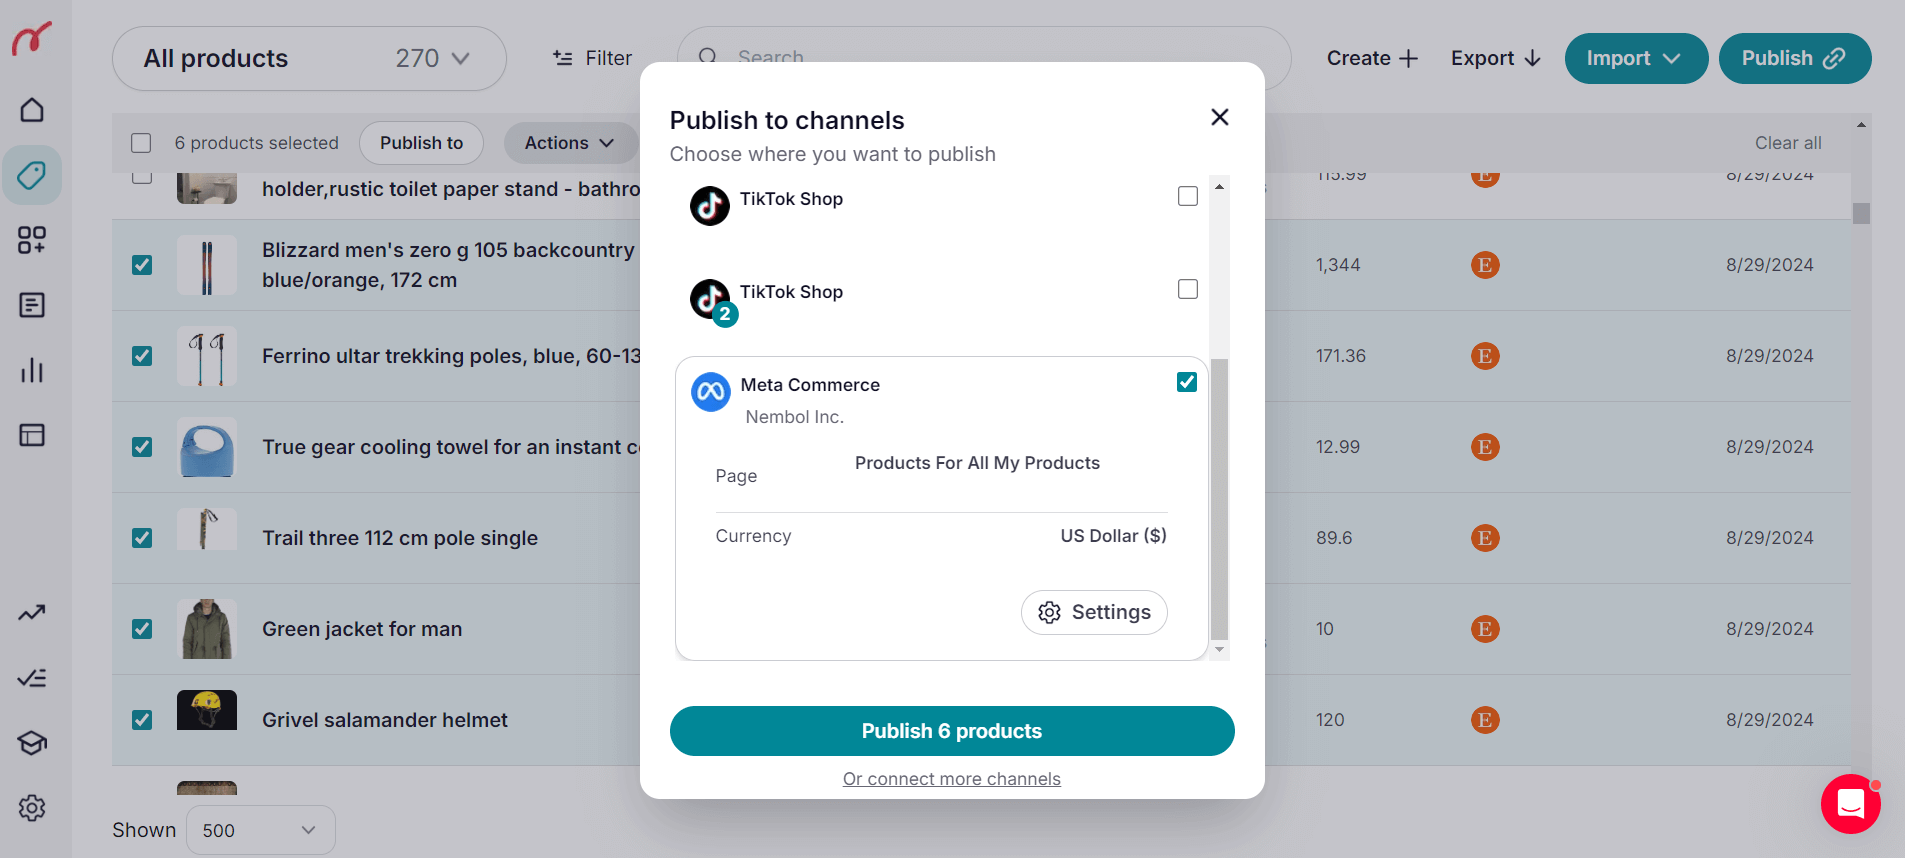Follow the Or connect more channels link
The width and height of the screenshot is (1905, 858).
click(952, 779)
